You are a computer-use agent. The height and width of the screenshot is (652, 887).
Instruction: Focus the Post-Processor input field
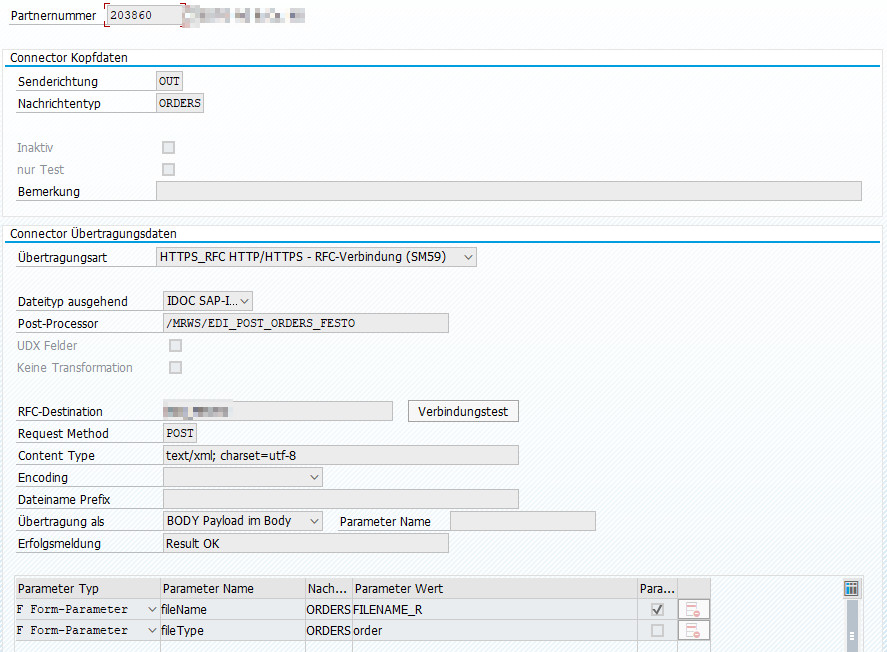[304, 323]
